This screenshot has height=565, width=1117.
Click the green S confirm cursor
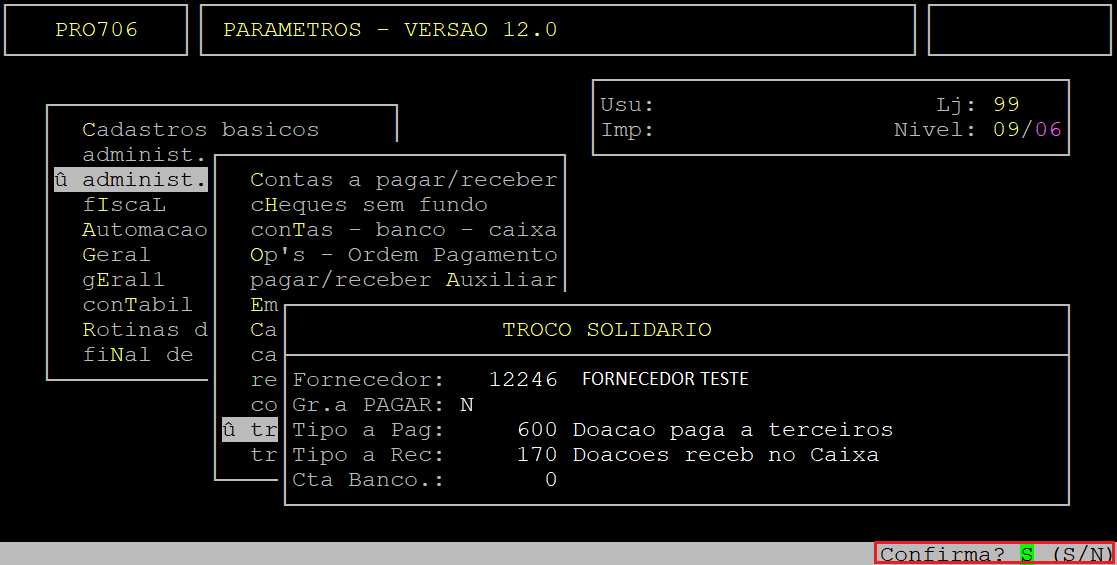(1026, 554)
